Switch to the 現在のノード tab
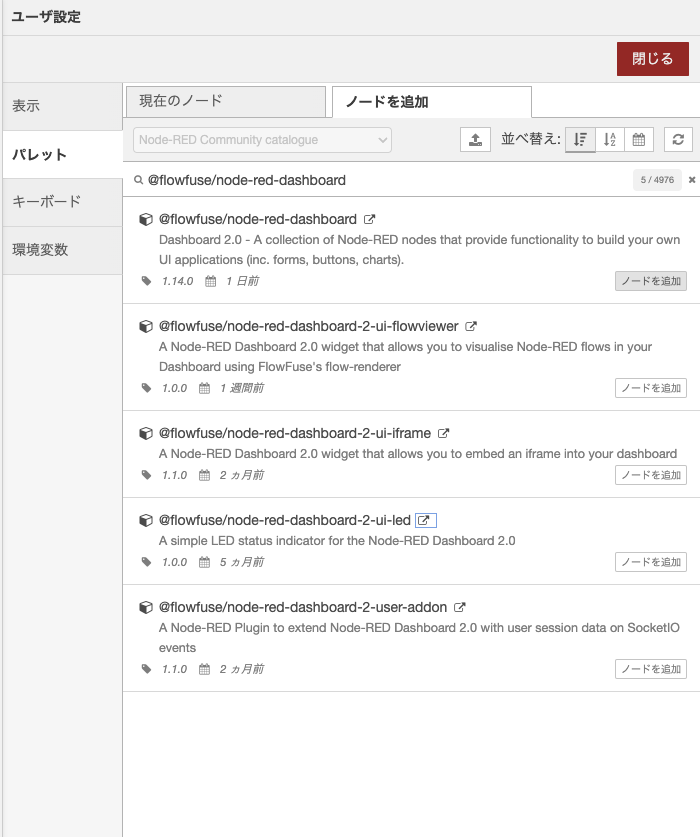The image size is (700, 837). pyautogui.click(x=226, y=101)
